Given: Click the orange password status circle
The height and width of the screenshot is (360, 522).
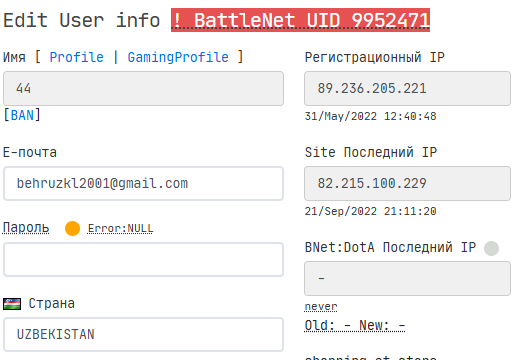Looking at the screenshot, I should click(x=72, y=229).
